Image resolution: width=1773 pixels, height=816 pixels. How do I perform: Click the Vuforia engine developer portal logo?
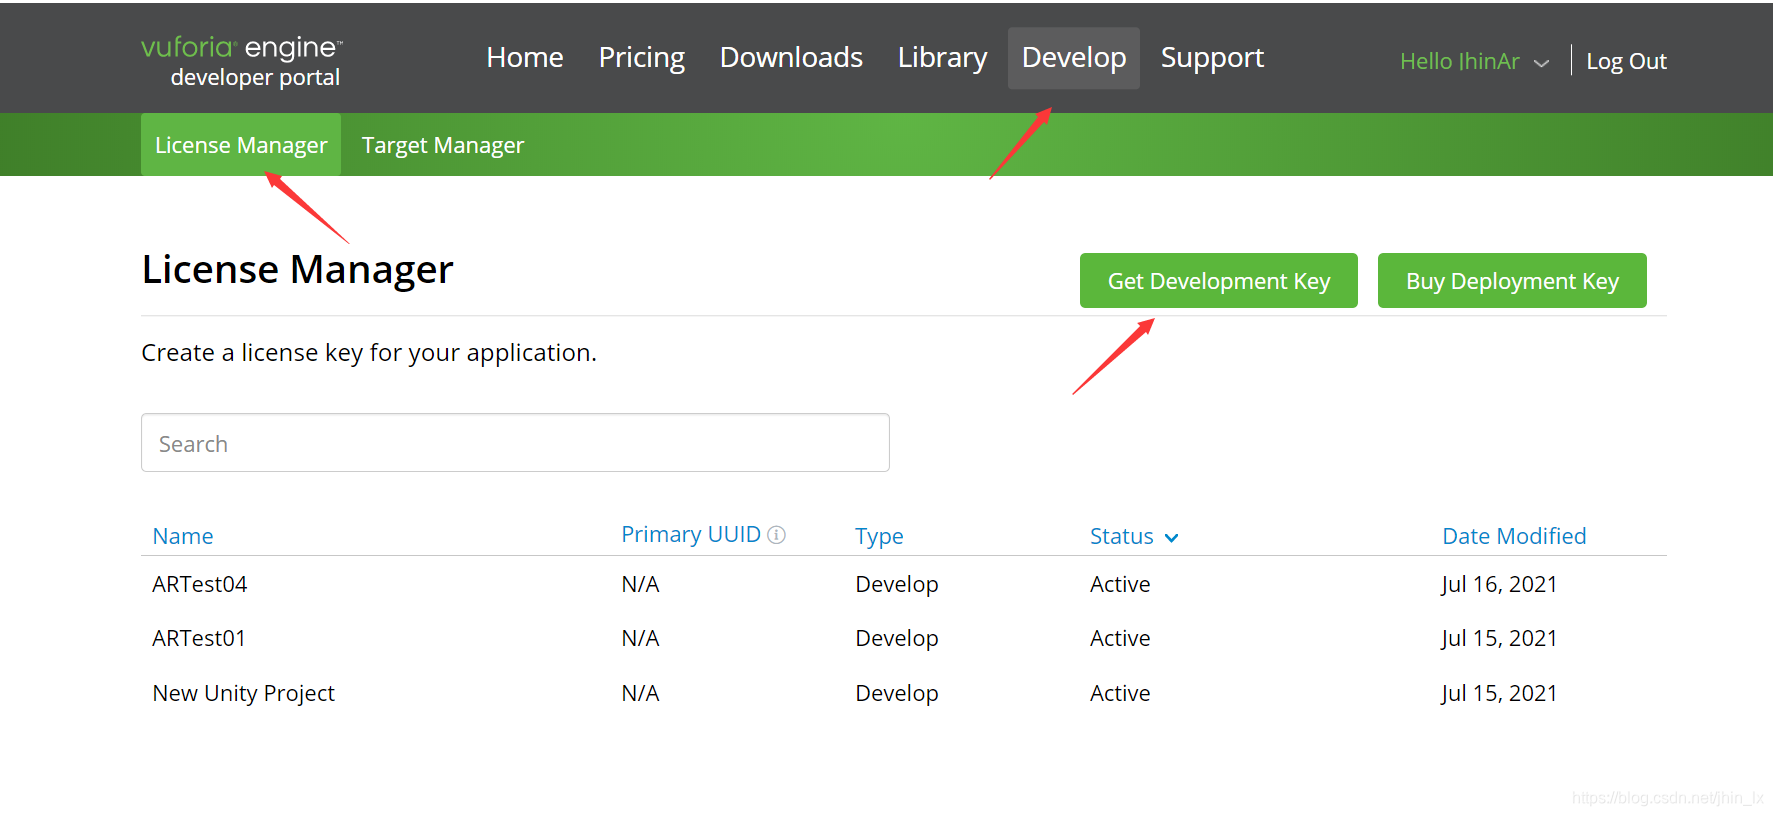click(x=241, y=61)
